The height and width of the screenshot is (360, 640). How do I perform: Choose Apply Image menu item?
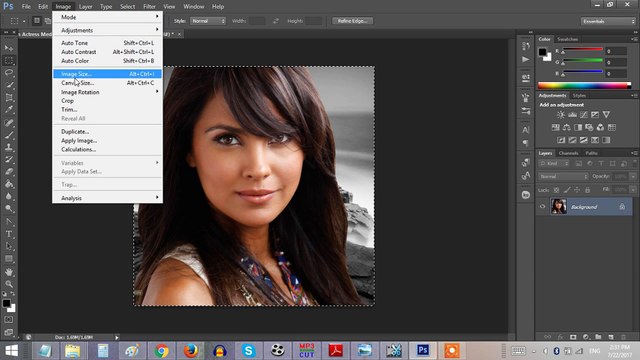pos(108,140)
